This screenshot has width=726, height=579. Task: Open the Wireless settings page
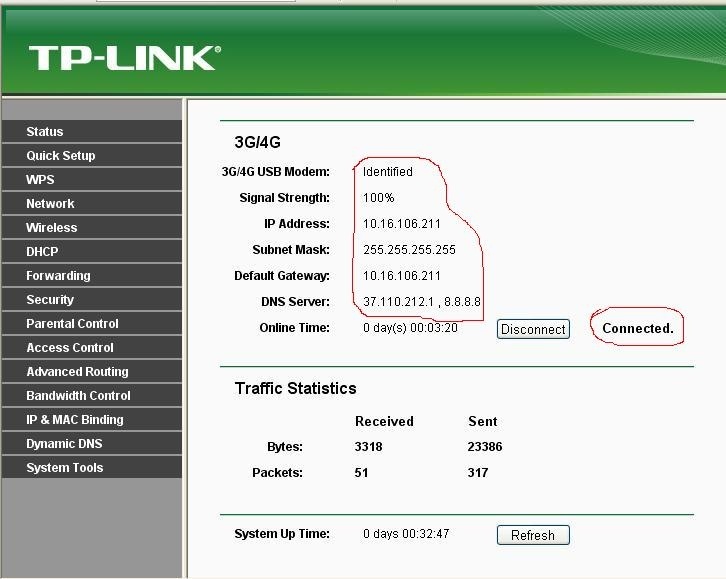pos(52,228)
